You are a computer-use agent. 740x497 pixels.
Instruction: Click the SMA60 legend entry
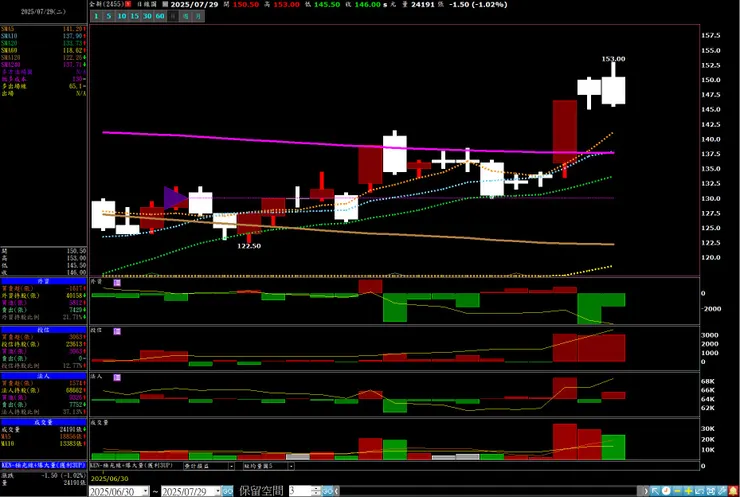point(43,51)
